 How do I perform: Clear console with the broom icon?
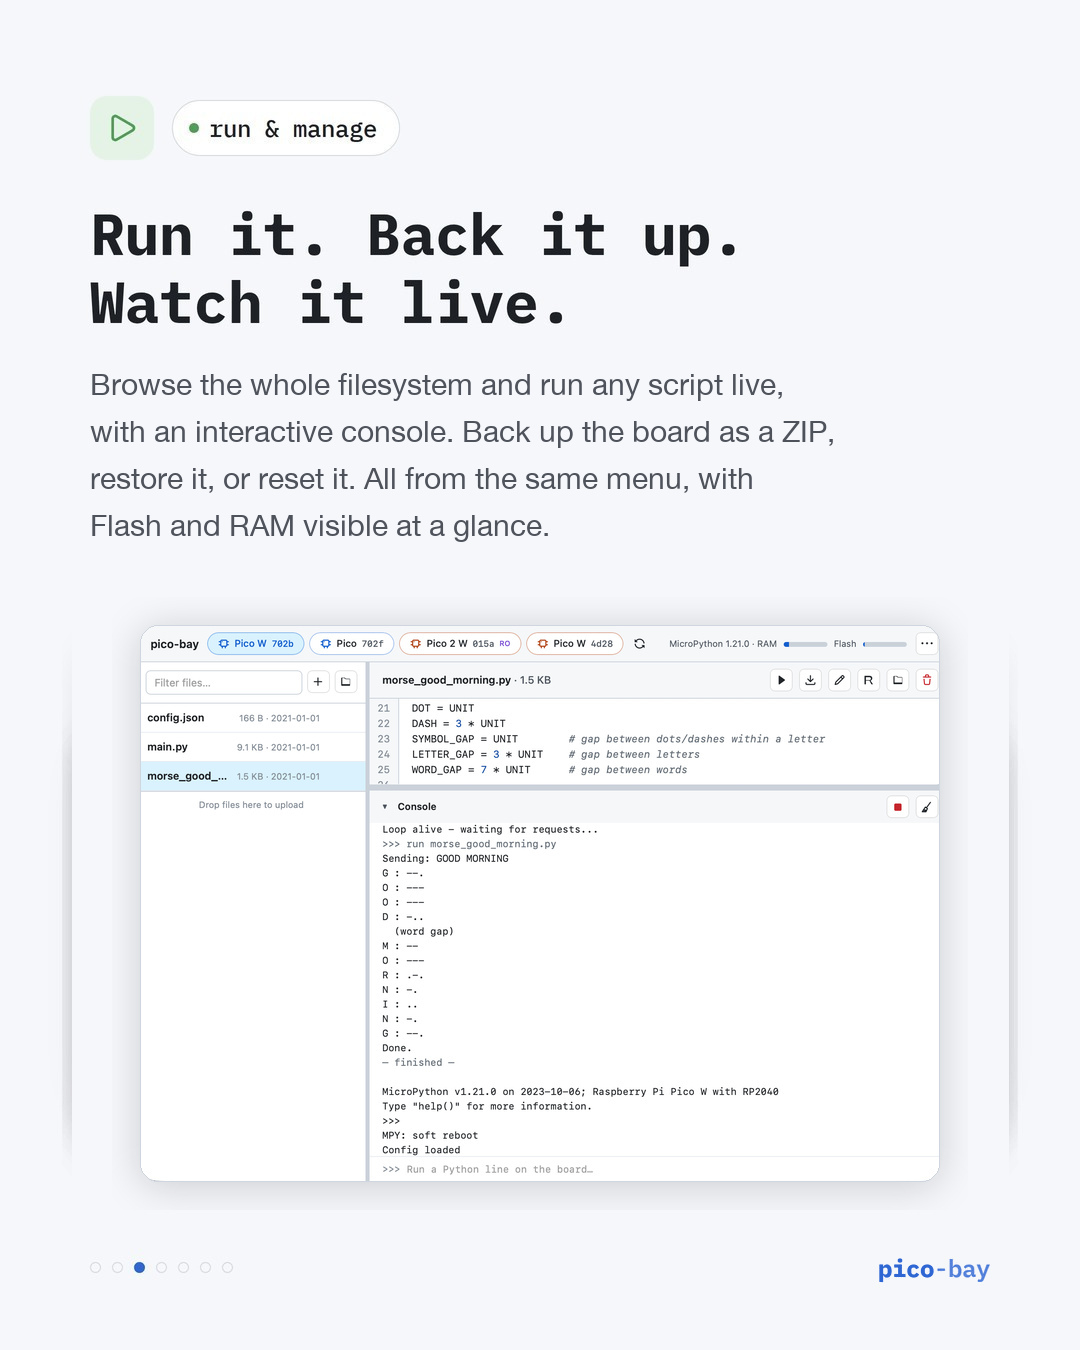tap(926, 807)
